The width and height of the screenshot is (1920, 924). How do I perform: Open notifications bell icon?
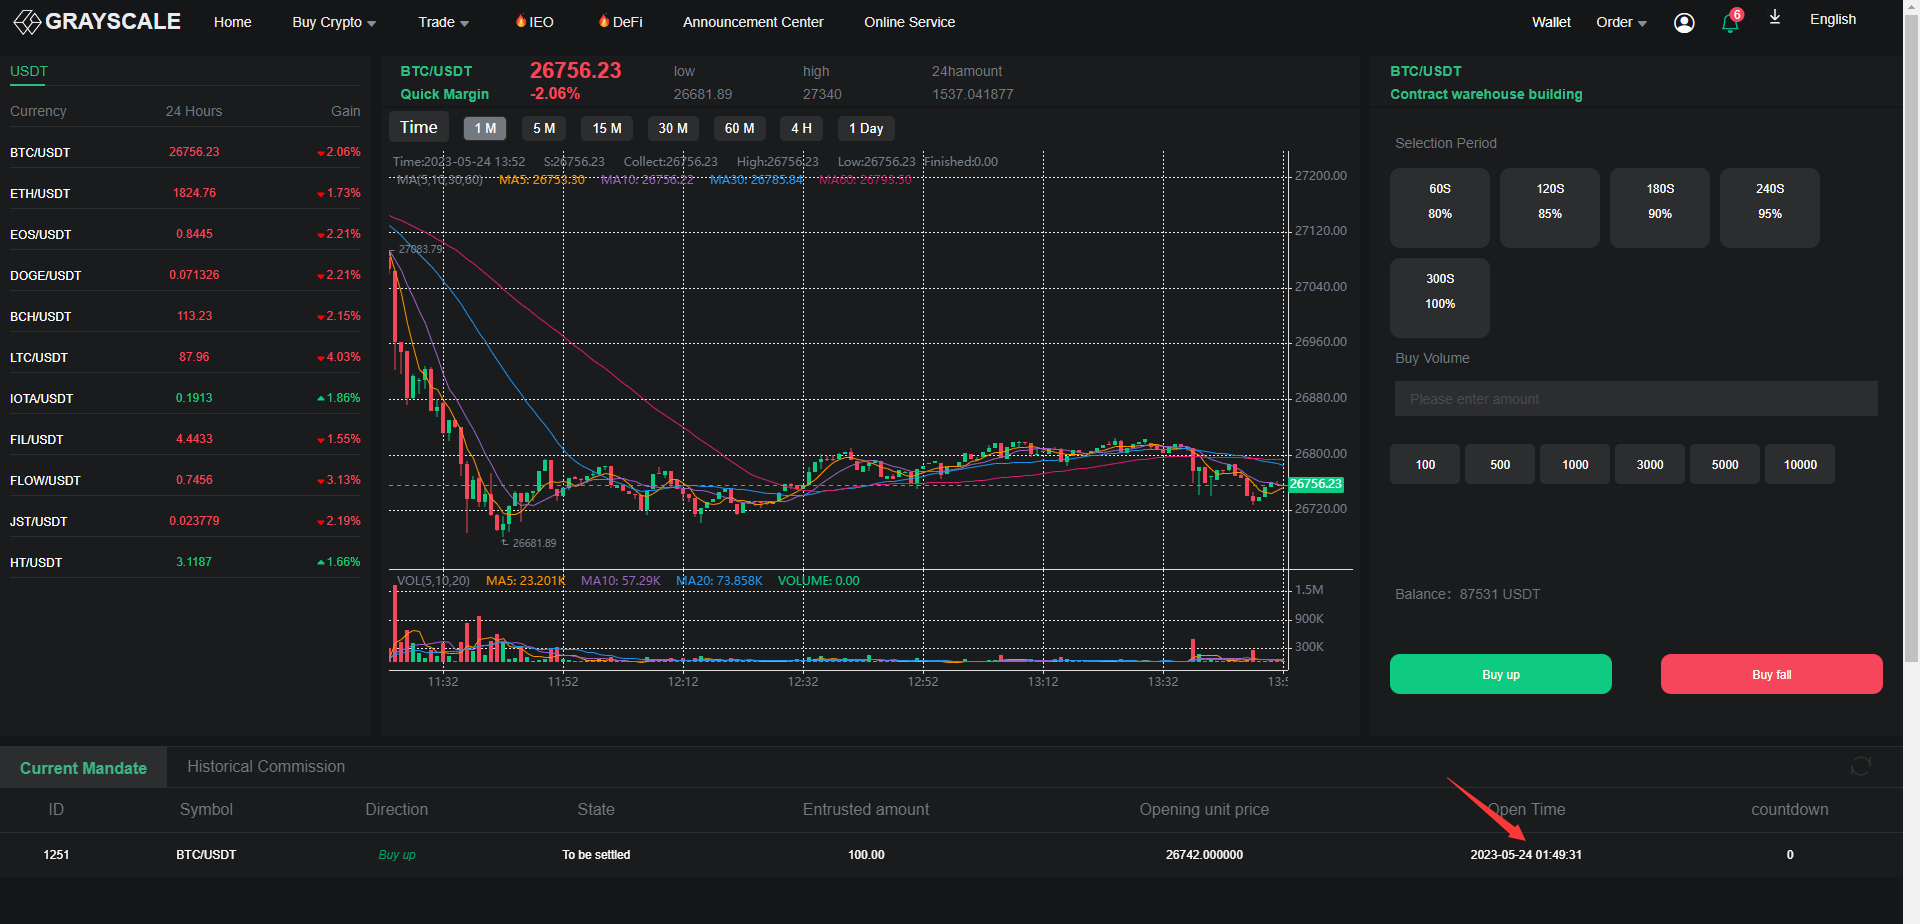pos(1730,23)
